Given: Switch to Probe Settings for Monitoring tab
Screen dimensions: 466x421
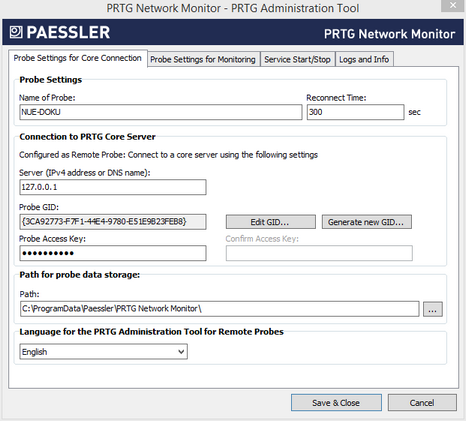Looking at the screenshot, I should (203, 59).
